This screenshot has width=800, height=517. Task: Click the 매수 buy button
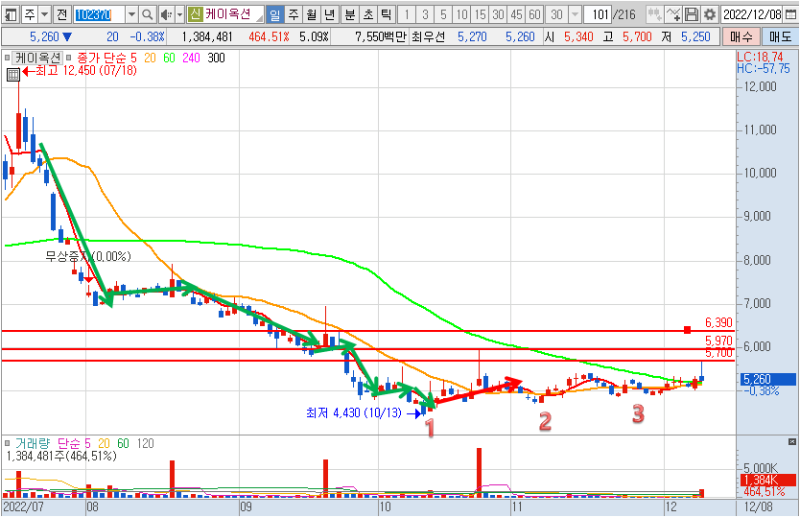click(x=741, y=37)
